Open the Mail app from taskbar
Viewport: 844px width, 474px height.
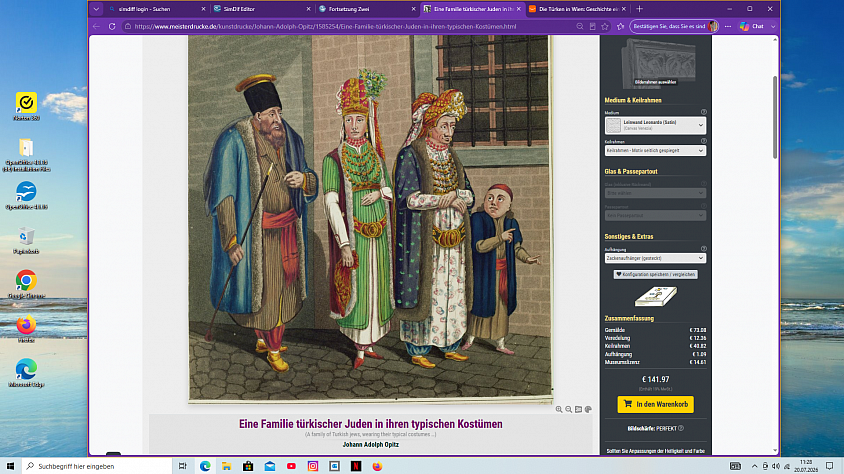coord(270,466)
